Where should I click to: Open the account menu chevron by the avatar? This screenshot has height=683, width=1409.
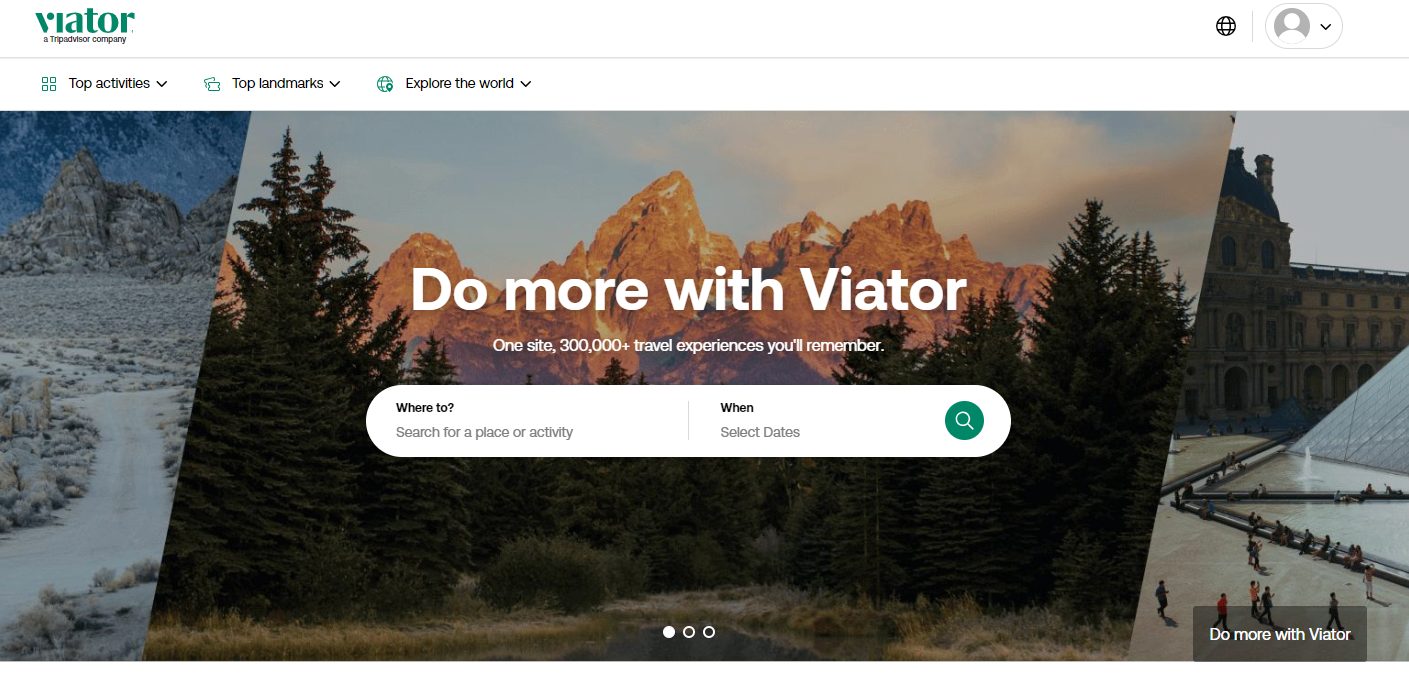click(1326, 27)
